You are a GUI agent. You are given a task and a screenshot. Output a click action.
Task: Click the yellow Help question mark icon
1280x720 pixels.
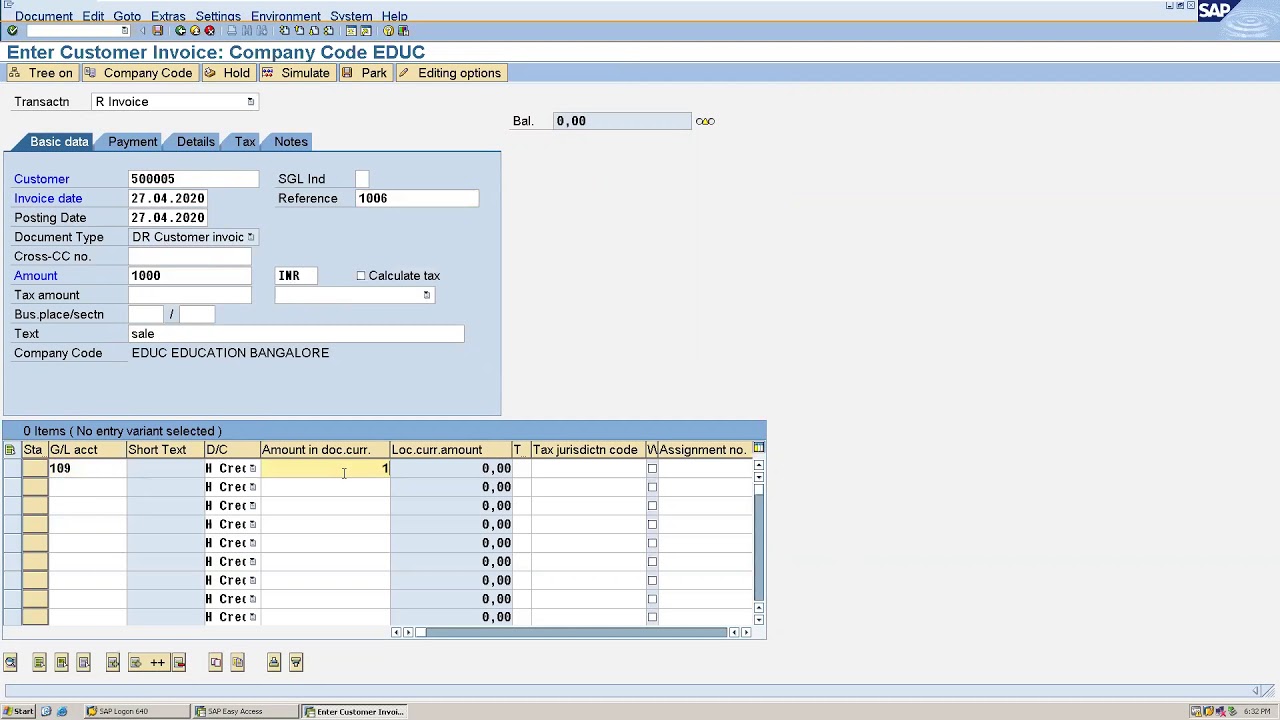[388, 30]
